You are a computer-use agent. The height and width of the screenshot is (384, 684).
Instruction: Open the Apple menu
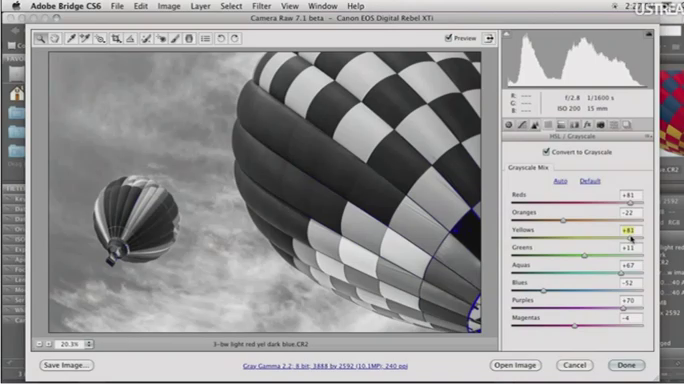click(x=16, y=6)
